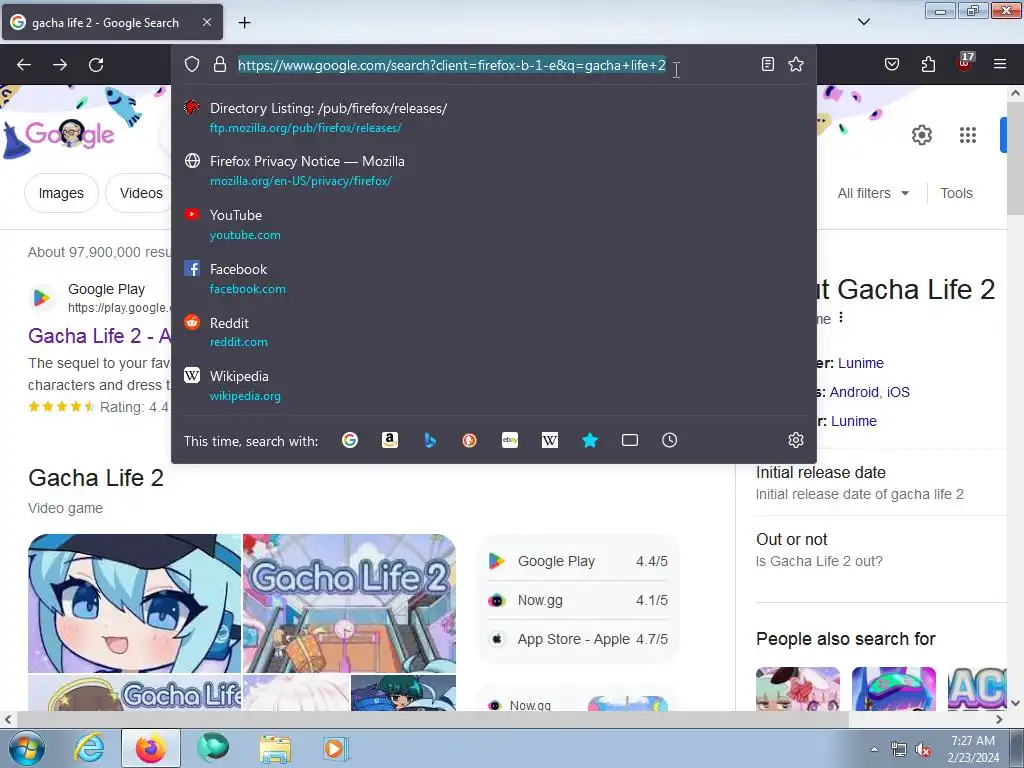This screenshot has width=1024, height=768.
Task: Open Gacha Life 2 Google Play result
Action: click(x=99, y=336)
